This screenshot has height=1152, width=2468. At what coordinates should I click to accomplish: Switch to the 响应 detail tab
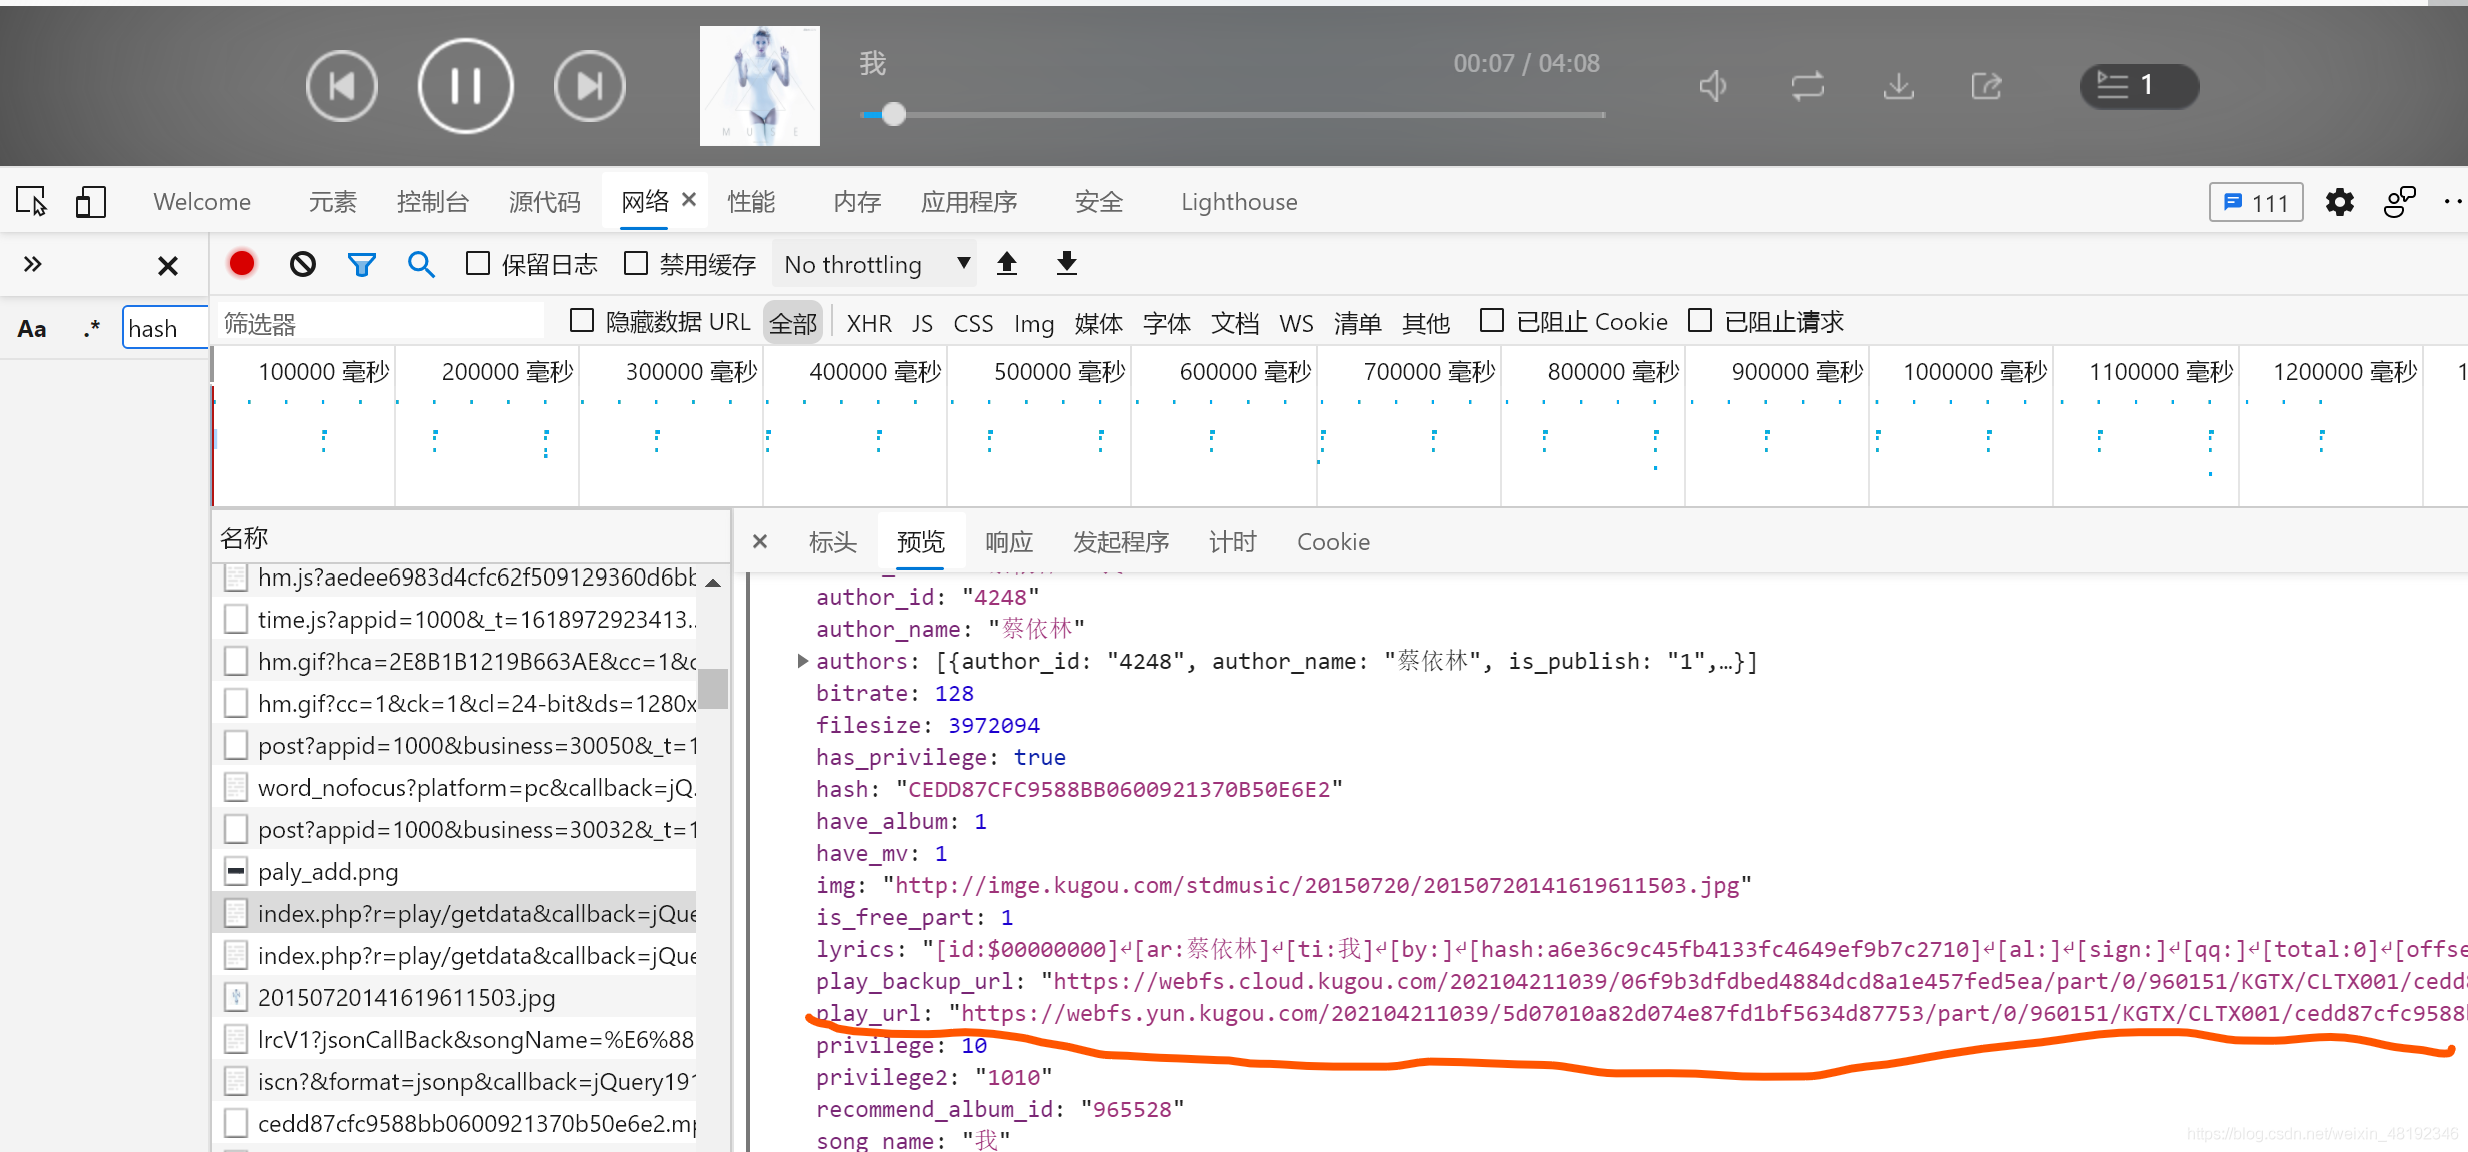(x=1009, y=541)
